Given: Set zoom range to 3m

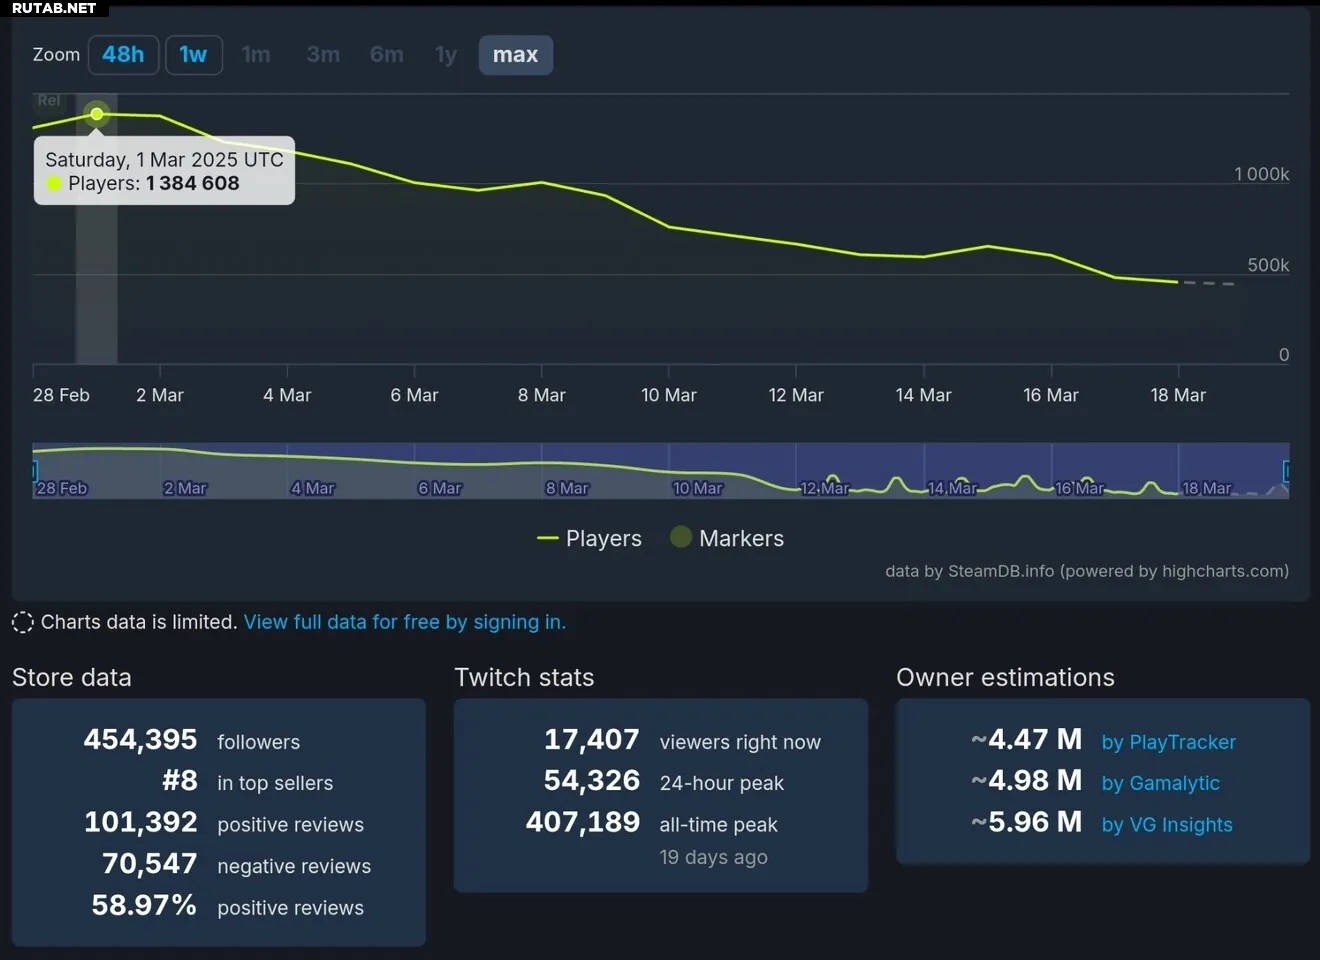Looking at the screenshot, I should tap(323, 55).
